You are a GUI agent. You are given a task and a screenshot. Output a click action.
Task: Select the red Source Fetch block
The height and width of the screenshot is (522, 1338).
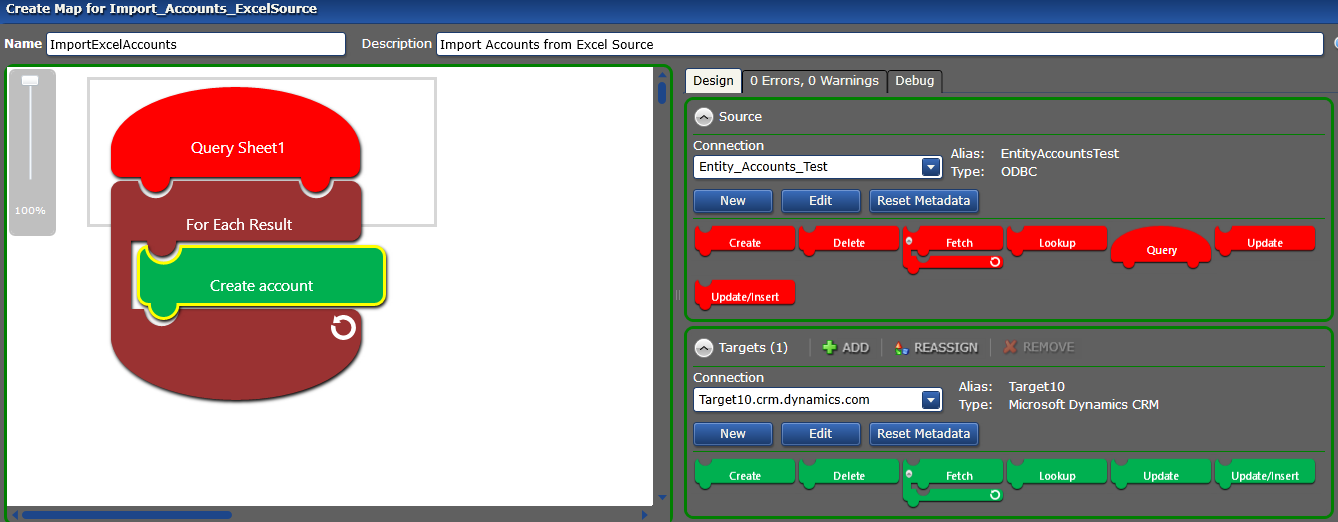click(x=958, y=241)
